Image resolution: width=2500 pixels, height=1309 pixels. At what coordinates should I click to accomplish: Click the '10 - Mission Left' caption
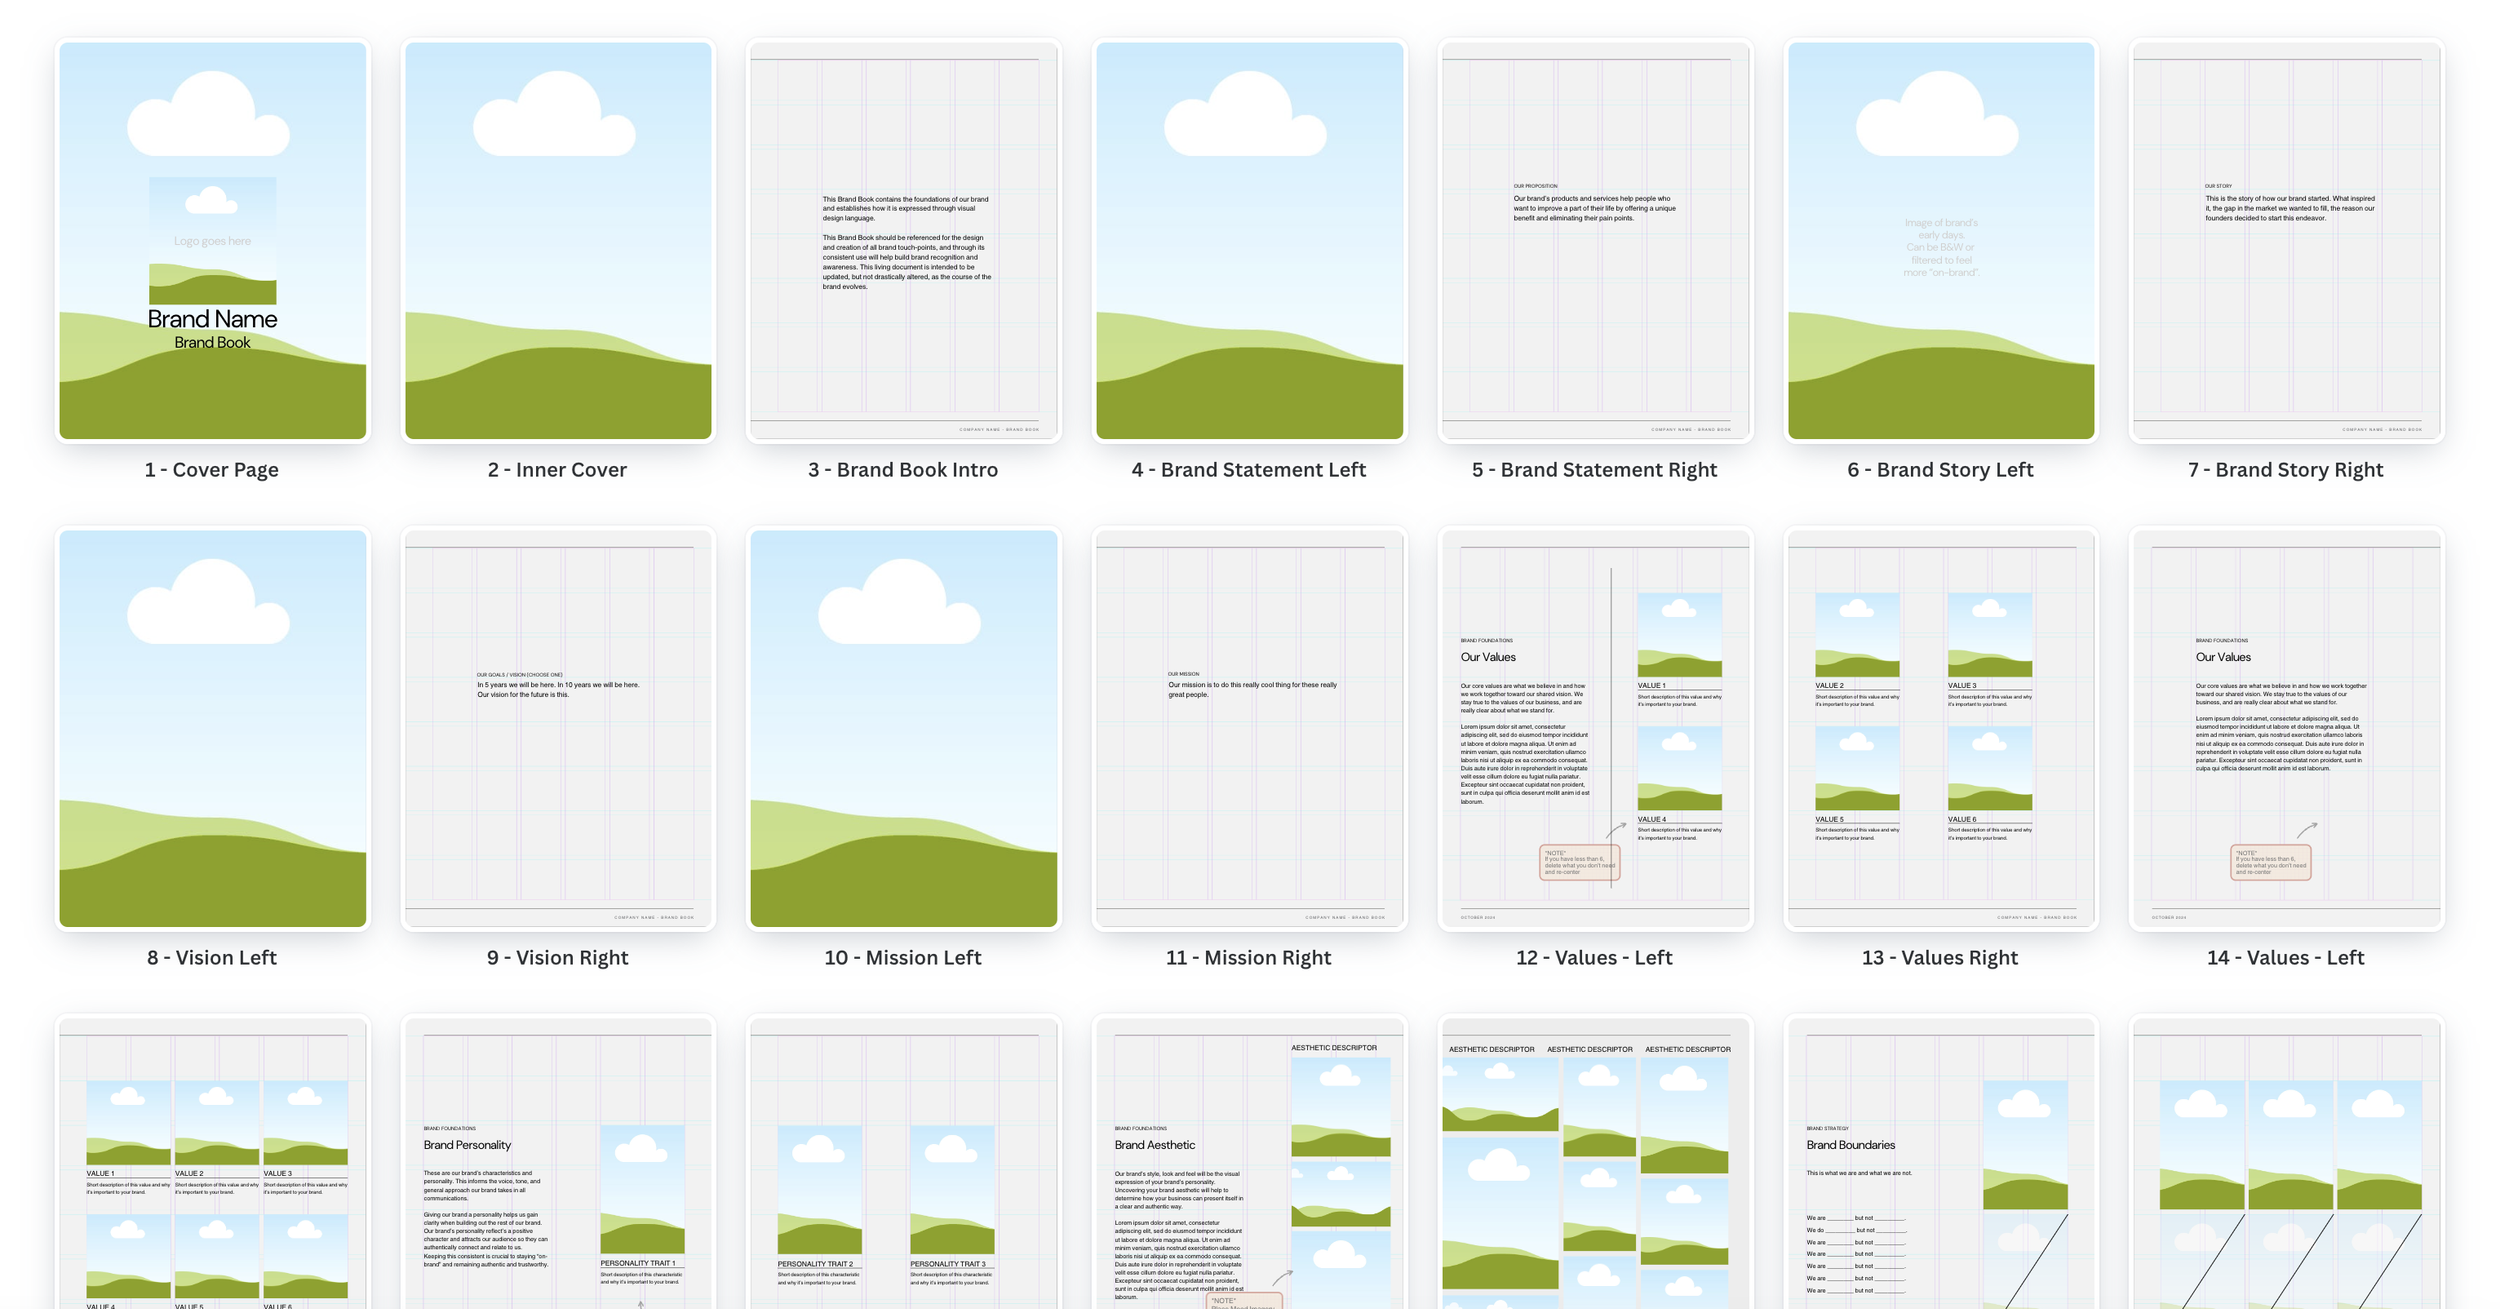(903, 958)
